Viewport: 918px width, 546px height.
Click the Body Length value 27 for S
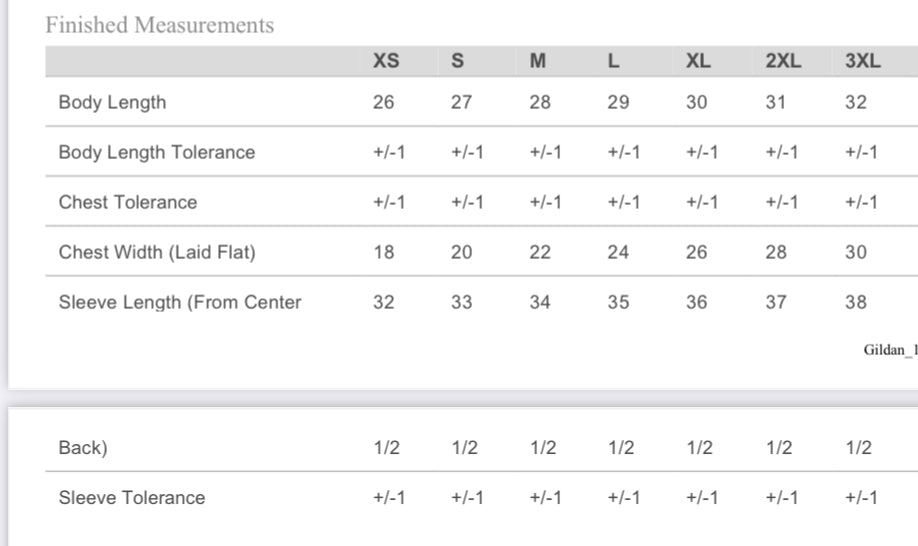click(x=460, y=102)
